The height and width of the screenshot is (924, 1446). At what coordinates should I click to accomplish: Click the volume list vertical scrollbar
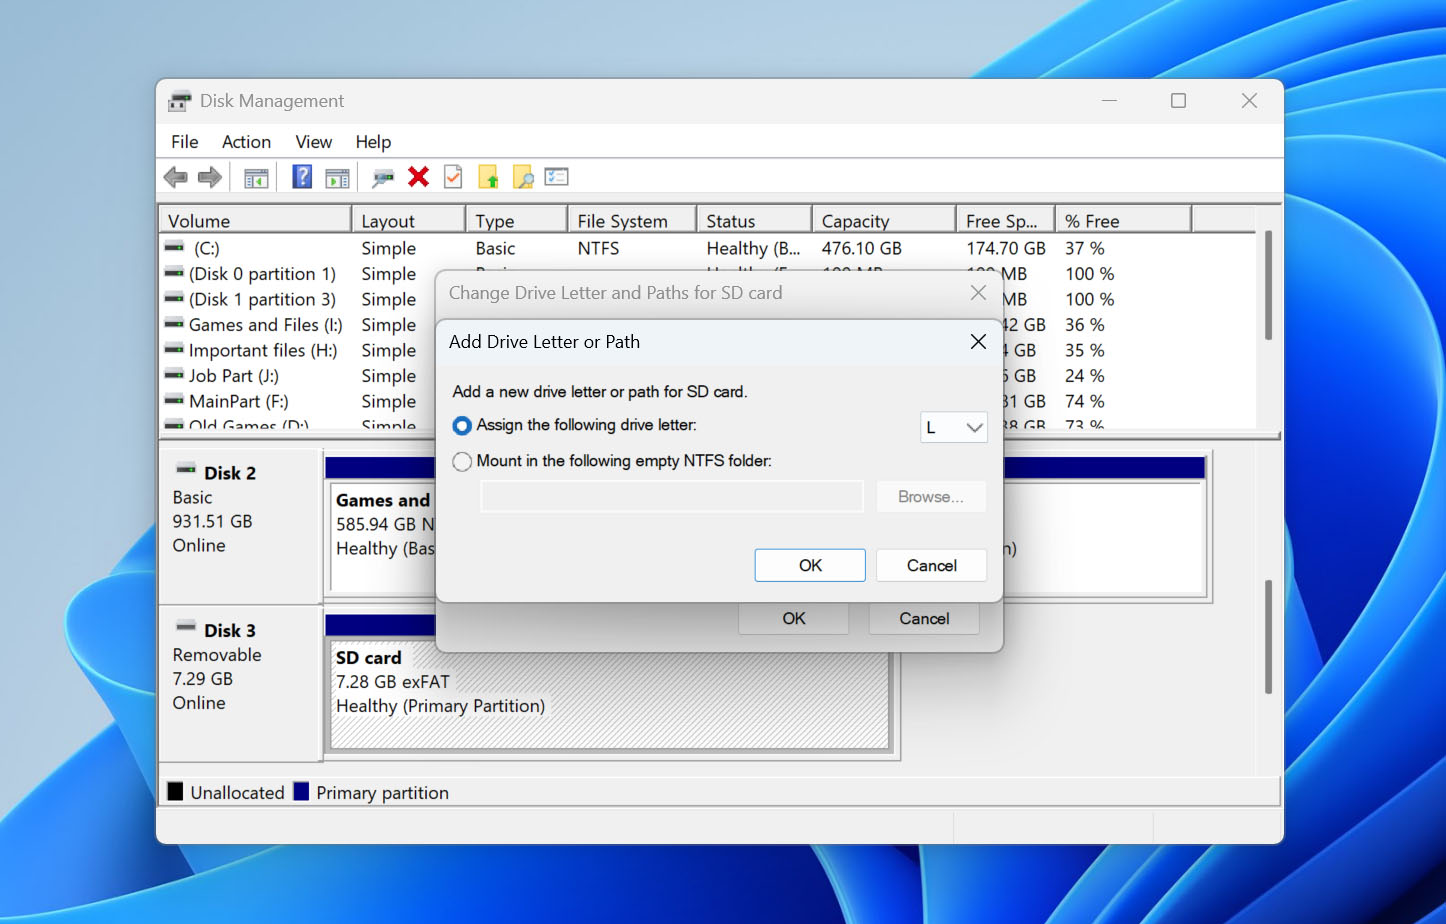tap(1268, 285)
